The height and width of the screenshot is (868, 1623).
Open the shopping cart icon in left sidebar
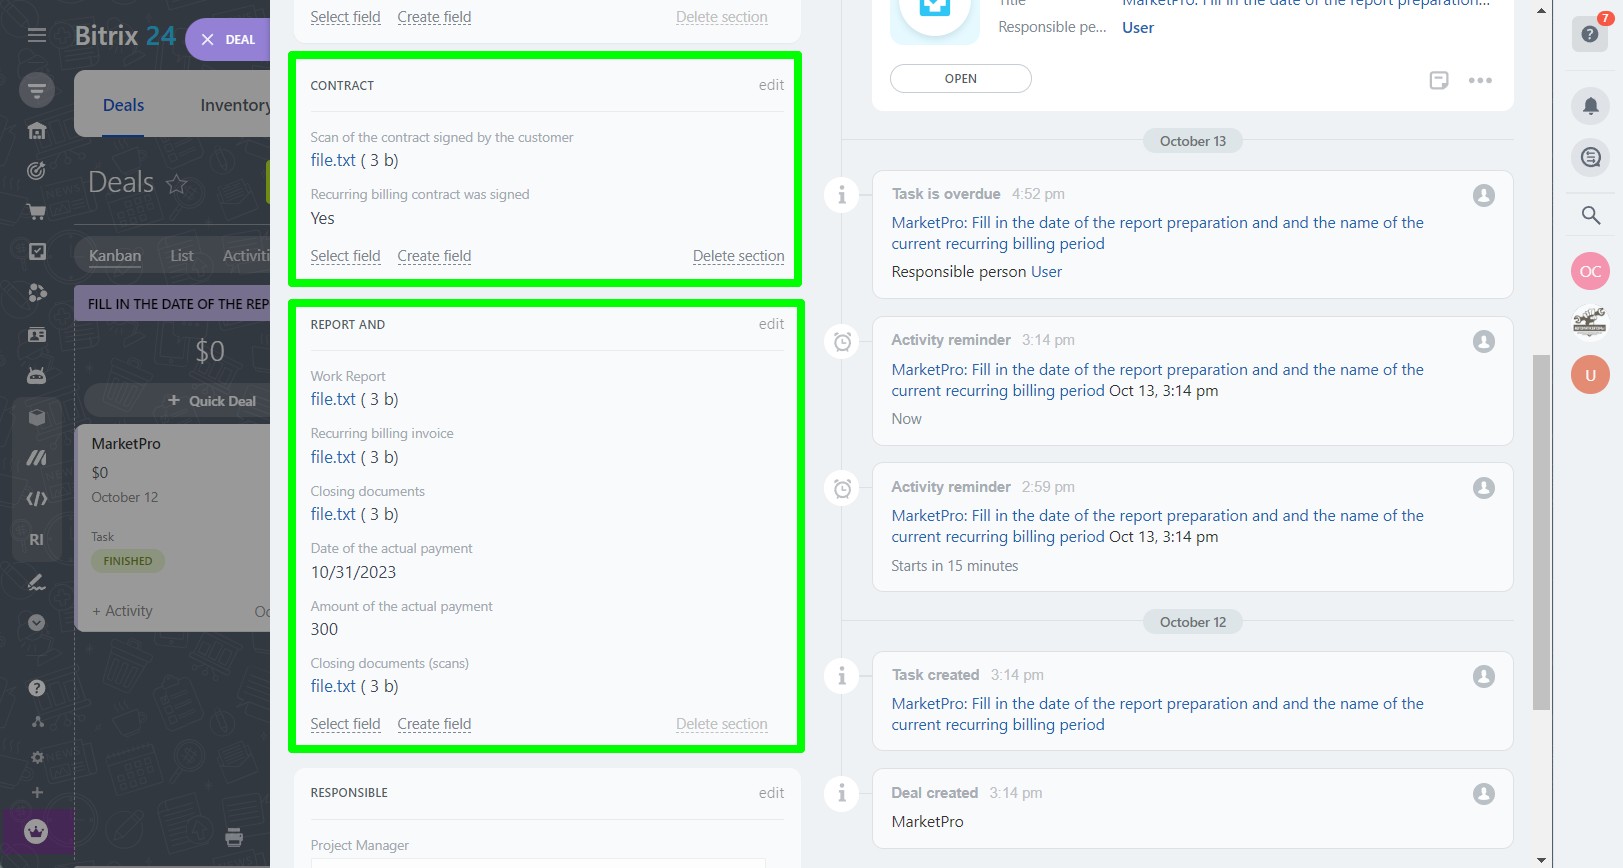point(37,211)
